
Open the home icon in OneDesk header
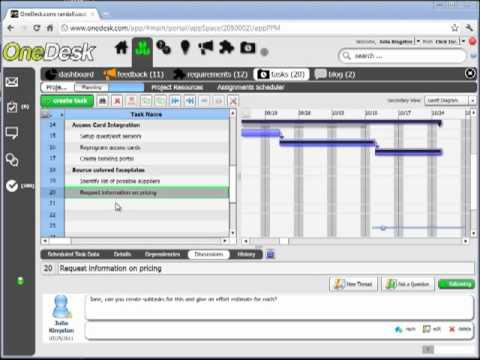(121, 48)
